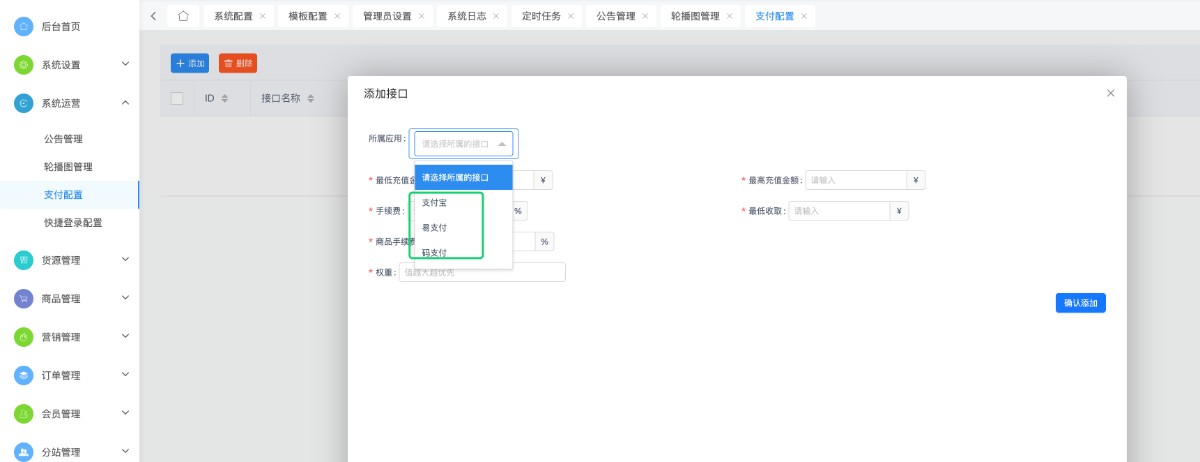The width and height of the screenshot is (1200, 462).
Task: Tick the select-all checkbox in table header
Action: (x=177, y=98)
